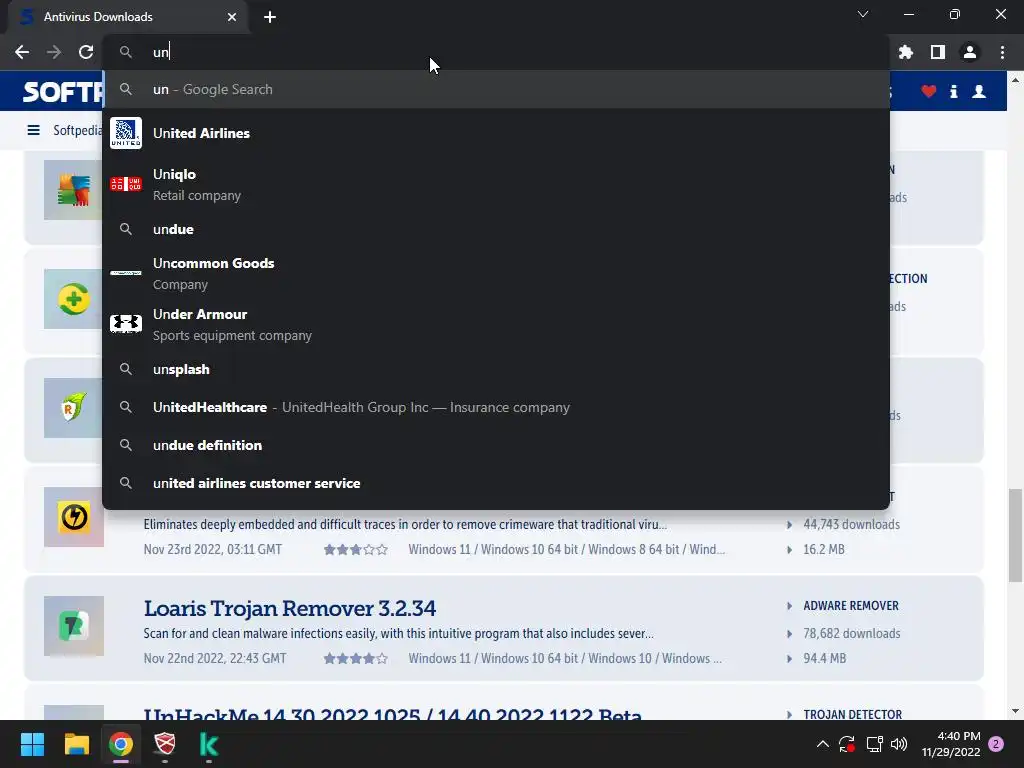The image size is (1024, 768).
Task: Open the Chrome profile avatar icon
Action: click(969, 52)
